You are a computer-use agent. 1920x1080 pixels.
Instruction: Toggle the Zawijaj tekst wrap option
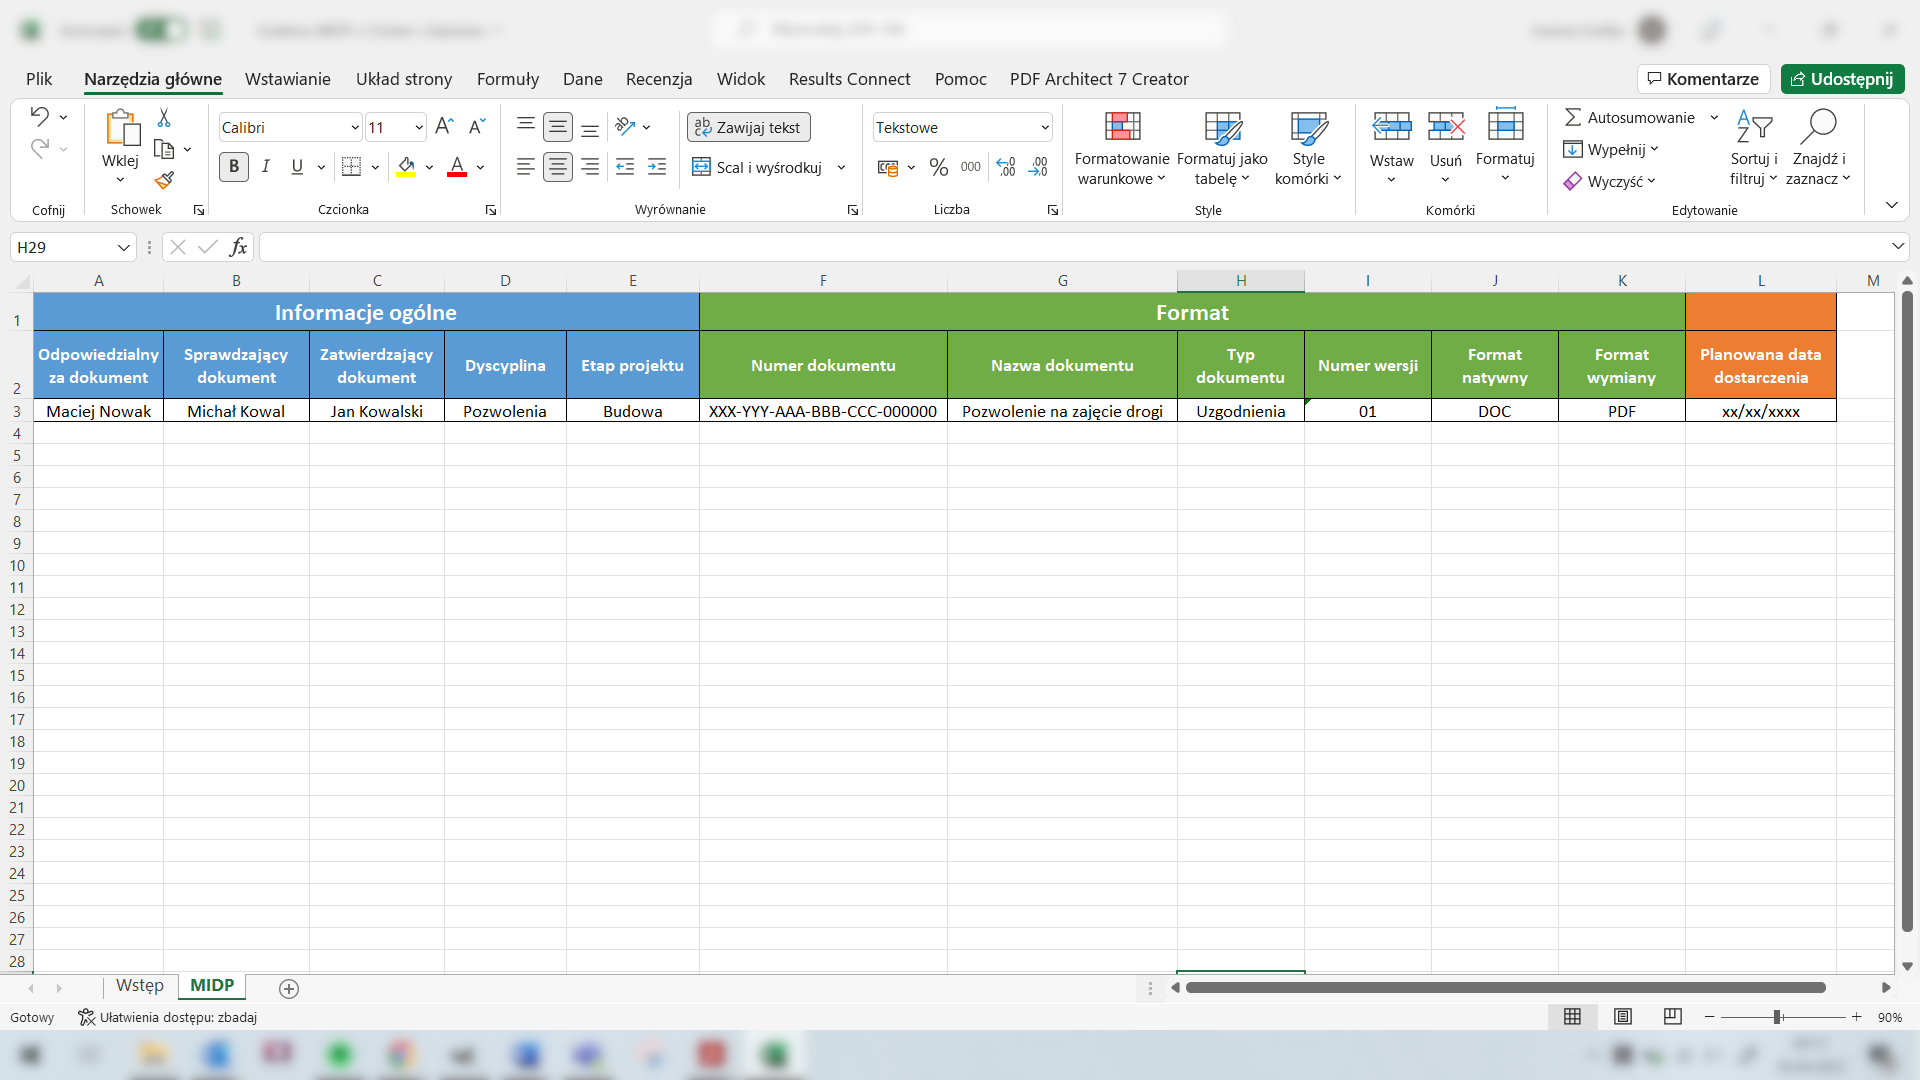749,127
